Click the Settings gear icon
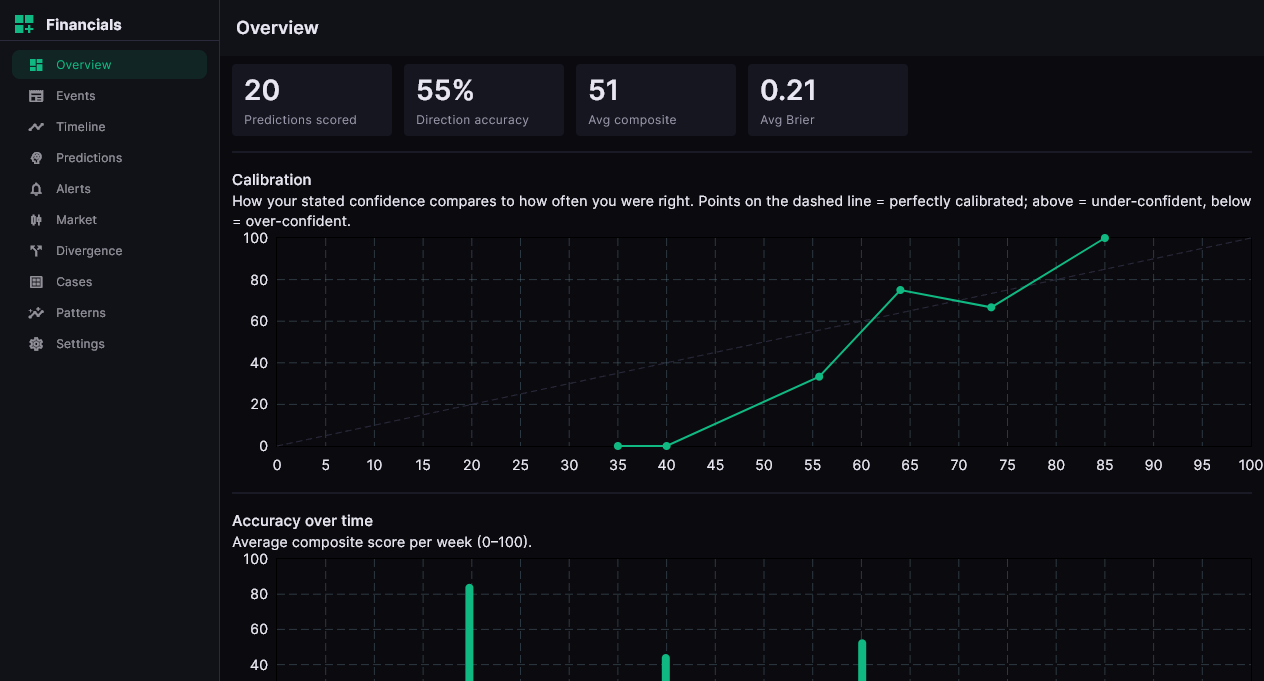Screen dimensions: 1264x681 point(36,344)
